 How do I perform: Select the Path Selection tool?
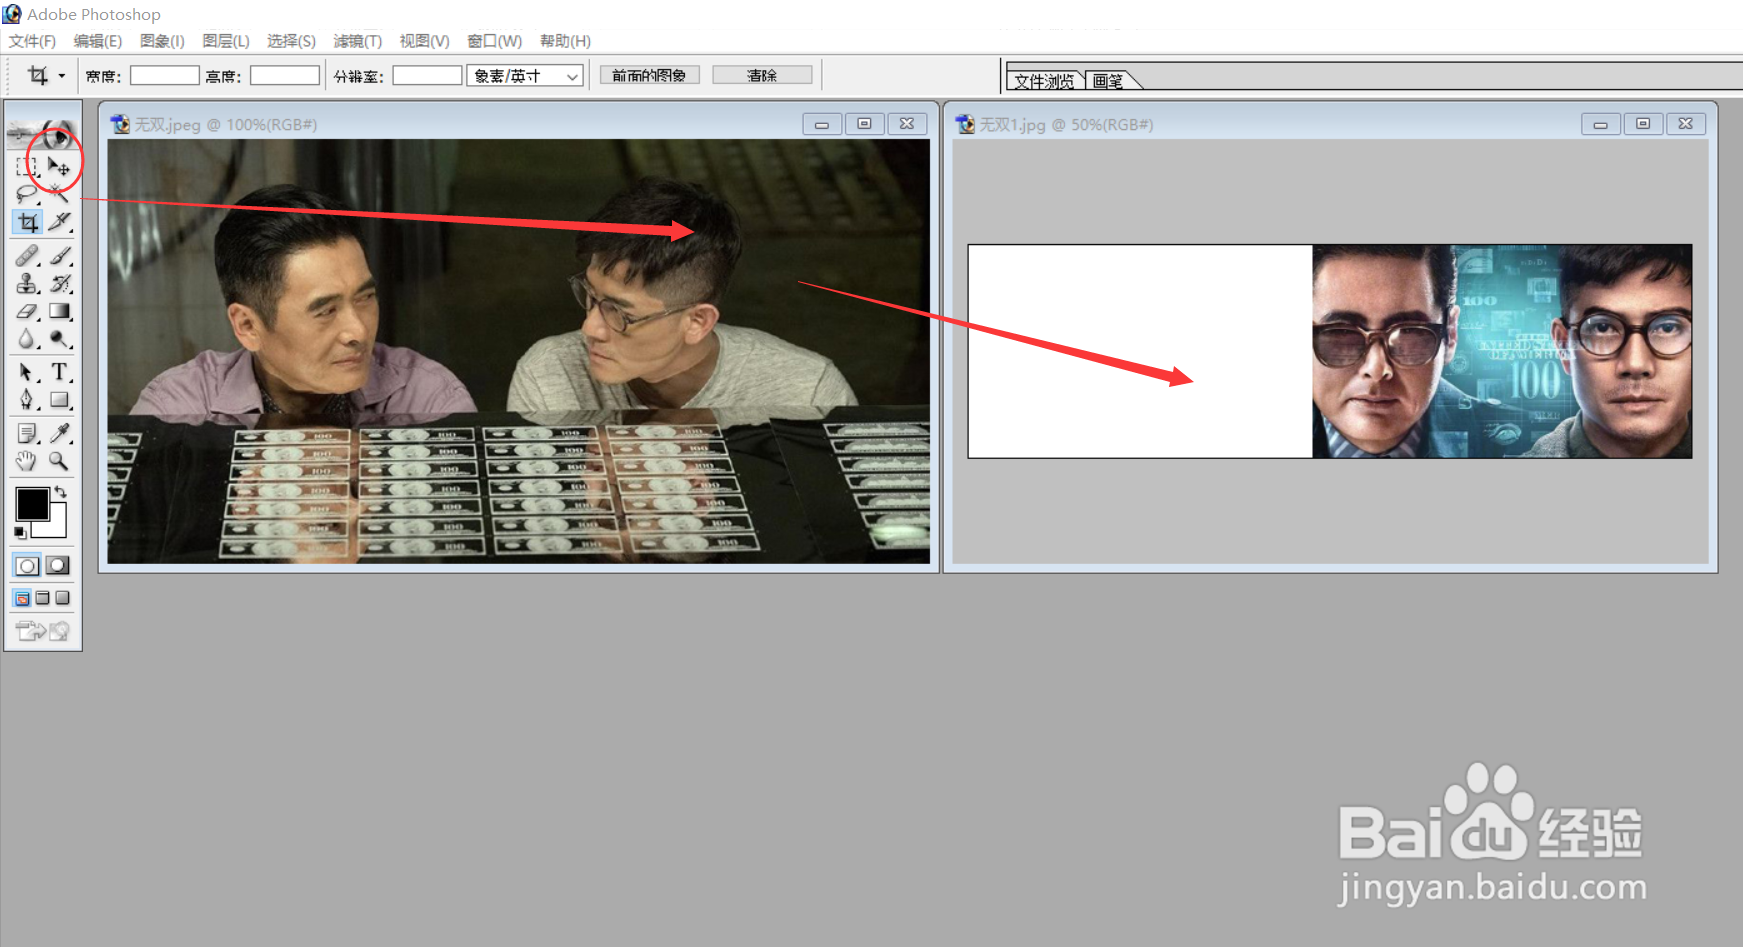[27, 372]
